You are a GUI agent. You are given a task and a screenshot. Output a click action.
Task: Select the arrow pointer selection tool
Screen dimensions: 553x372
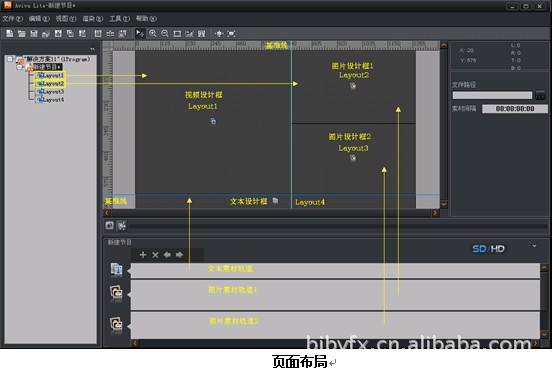tap(140, 33)
